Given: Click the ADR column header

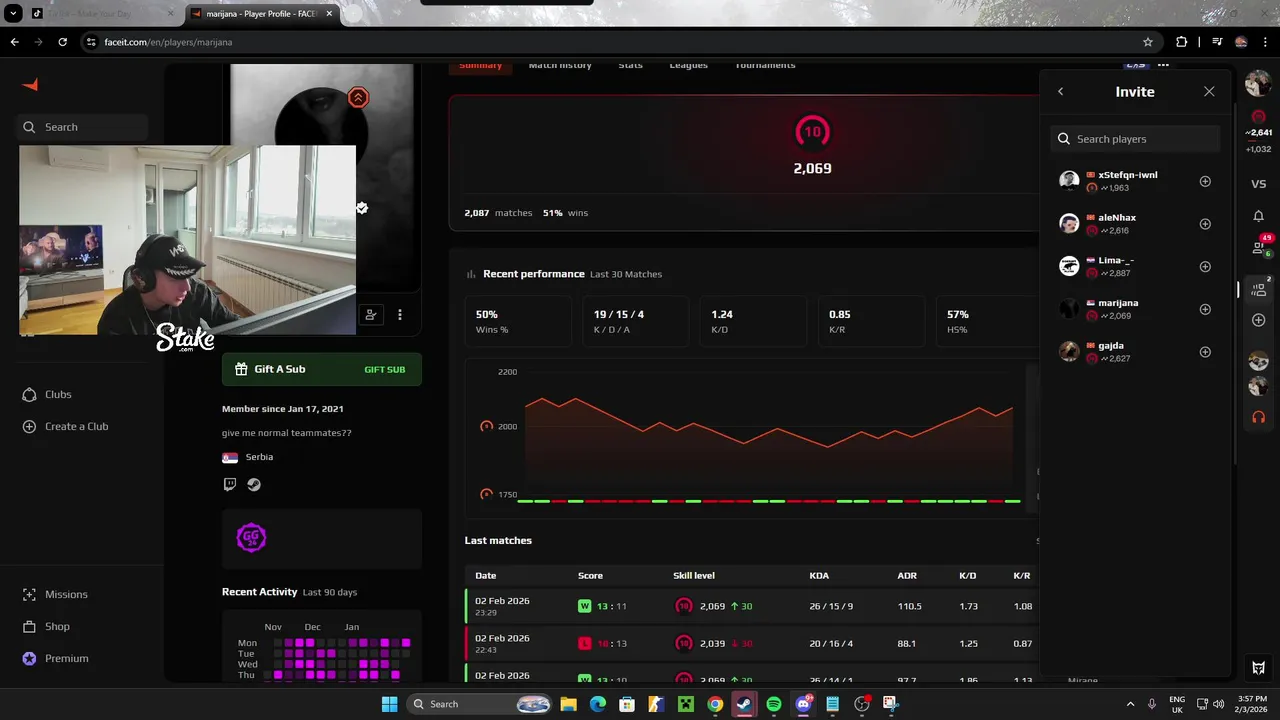Looking at the screenshot, I should pyautogui.click(x=907, y=576).
